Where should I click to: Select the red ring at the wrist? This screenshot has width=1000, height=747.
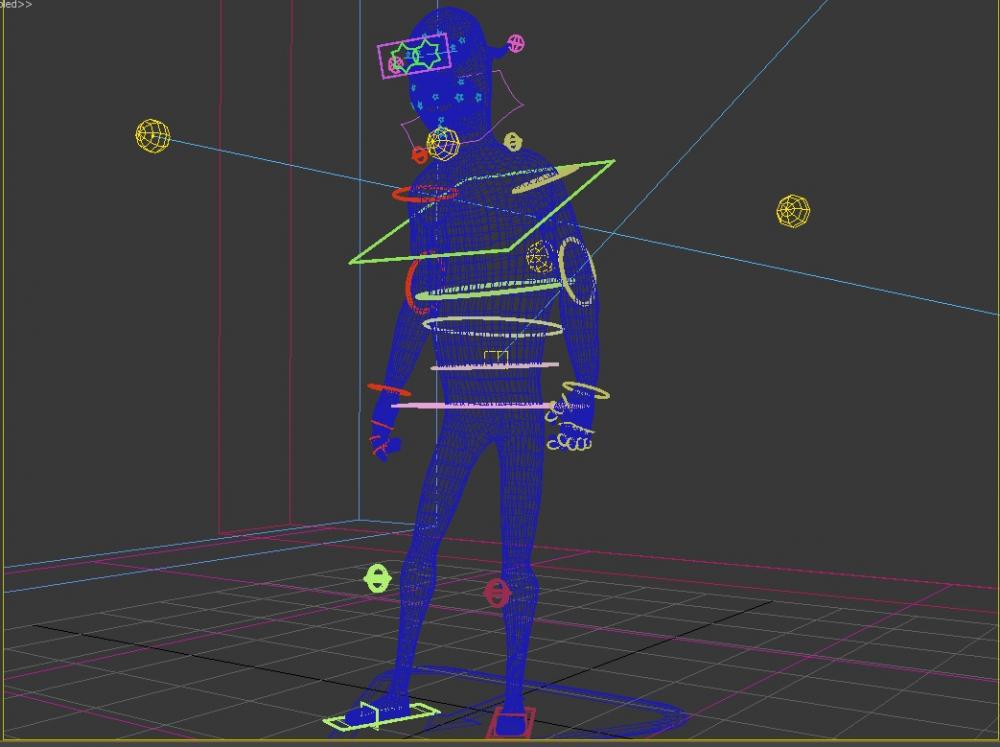point(389,390)
